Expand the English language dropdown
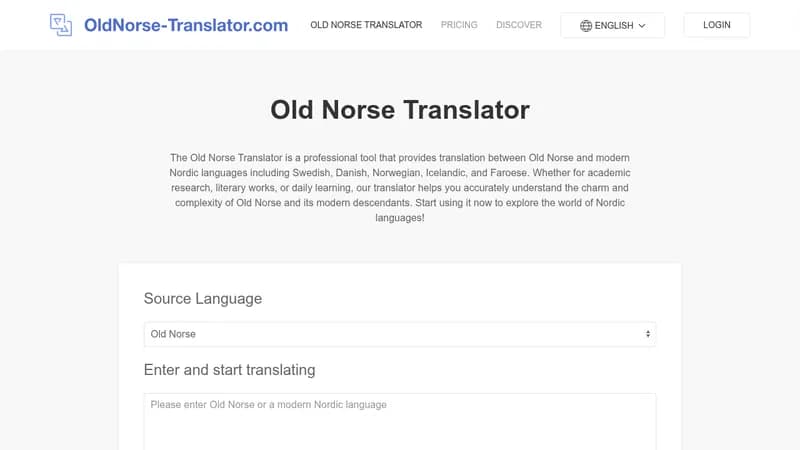Image resolution: width=800 pixels, height=450 pixels. click(x=613, y=26)
